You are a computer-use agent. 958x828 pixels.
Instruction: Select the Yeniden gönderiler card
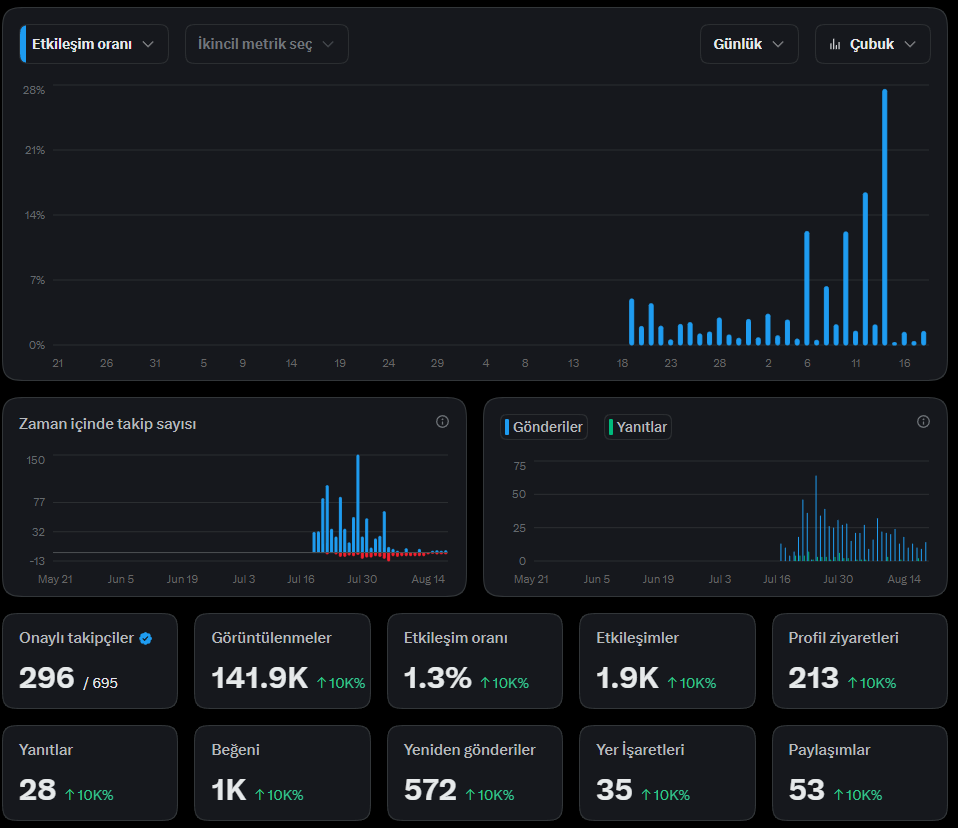(475, 773)
